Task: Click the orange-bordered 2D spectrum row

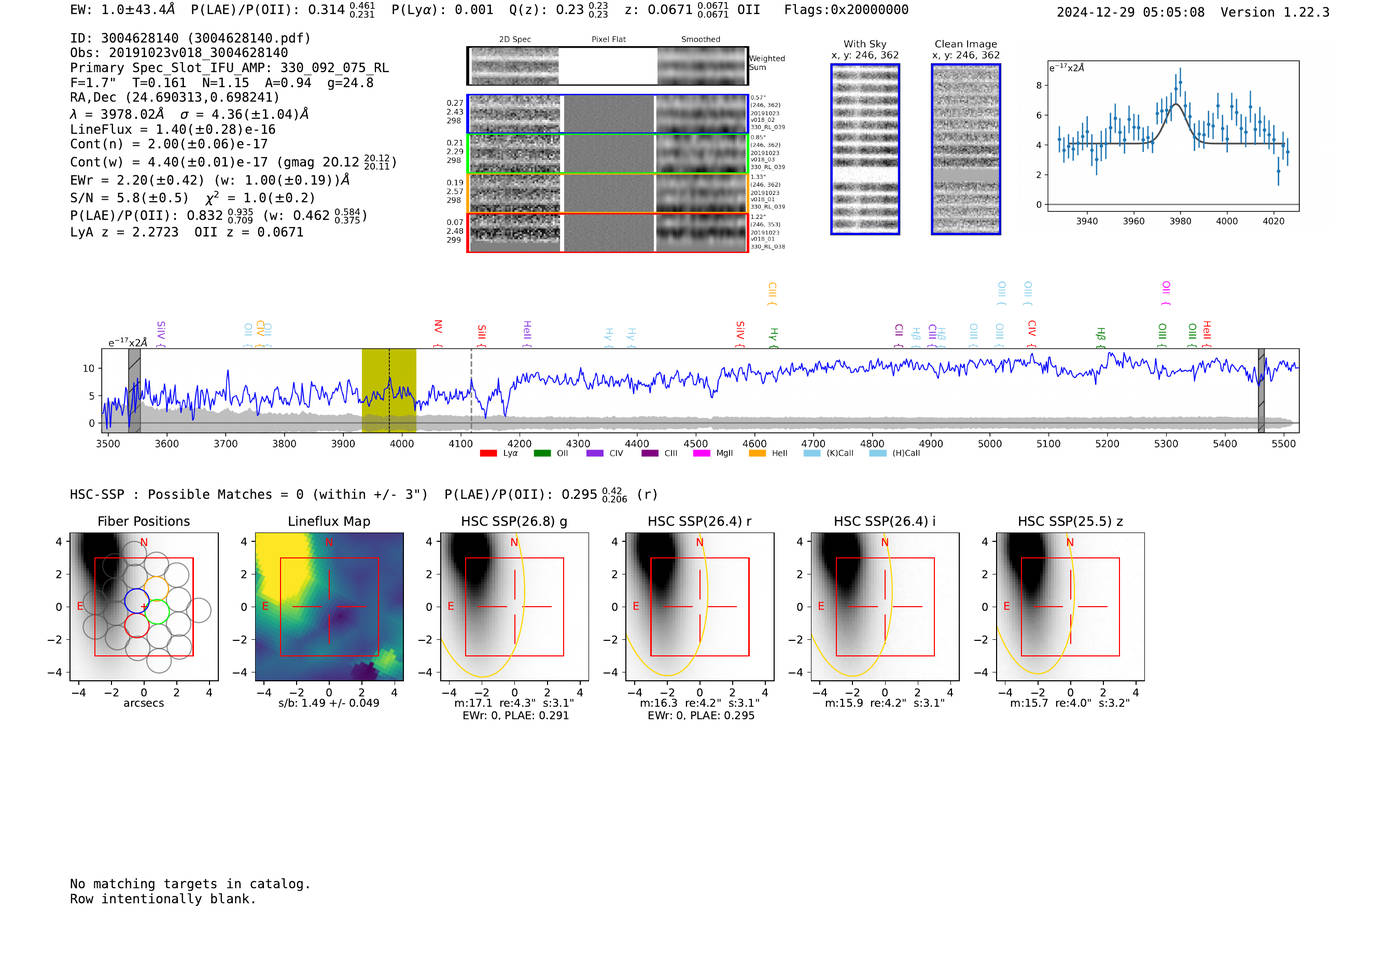Action: pos(607,193)
